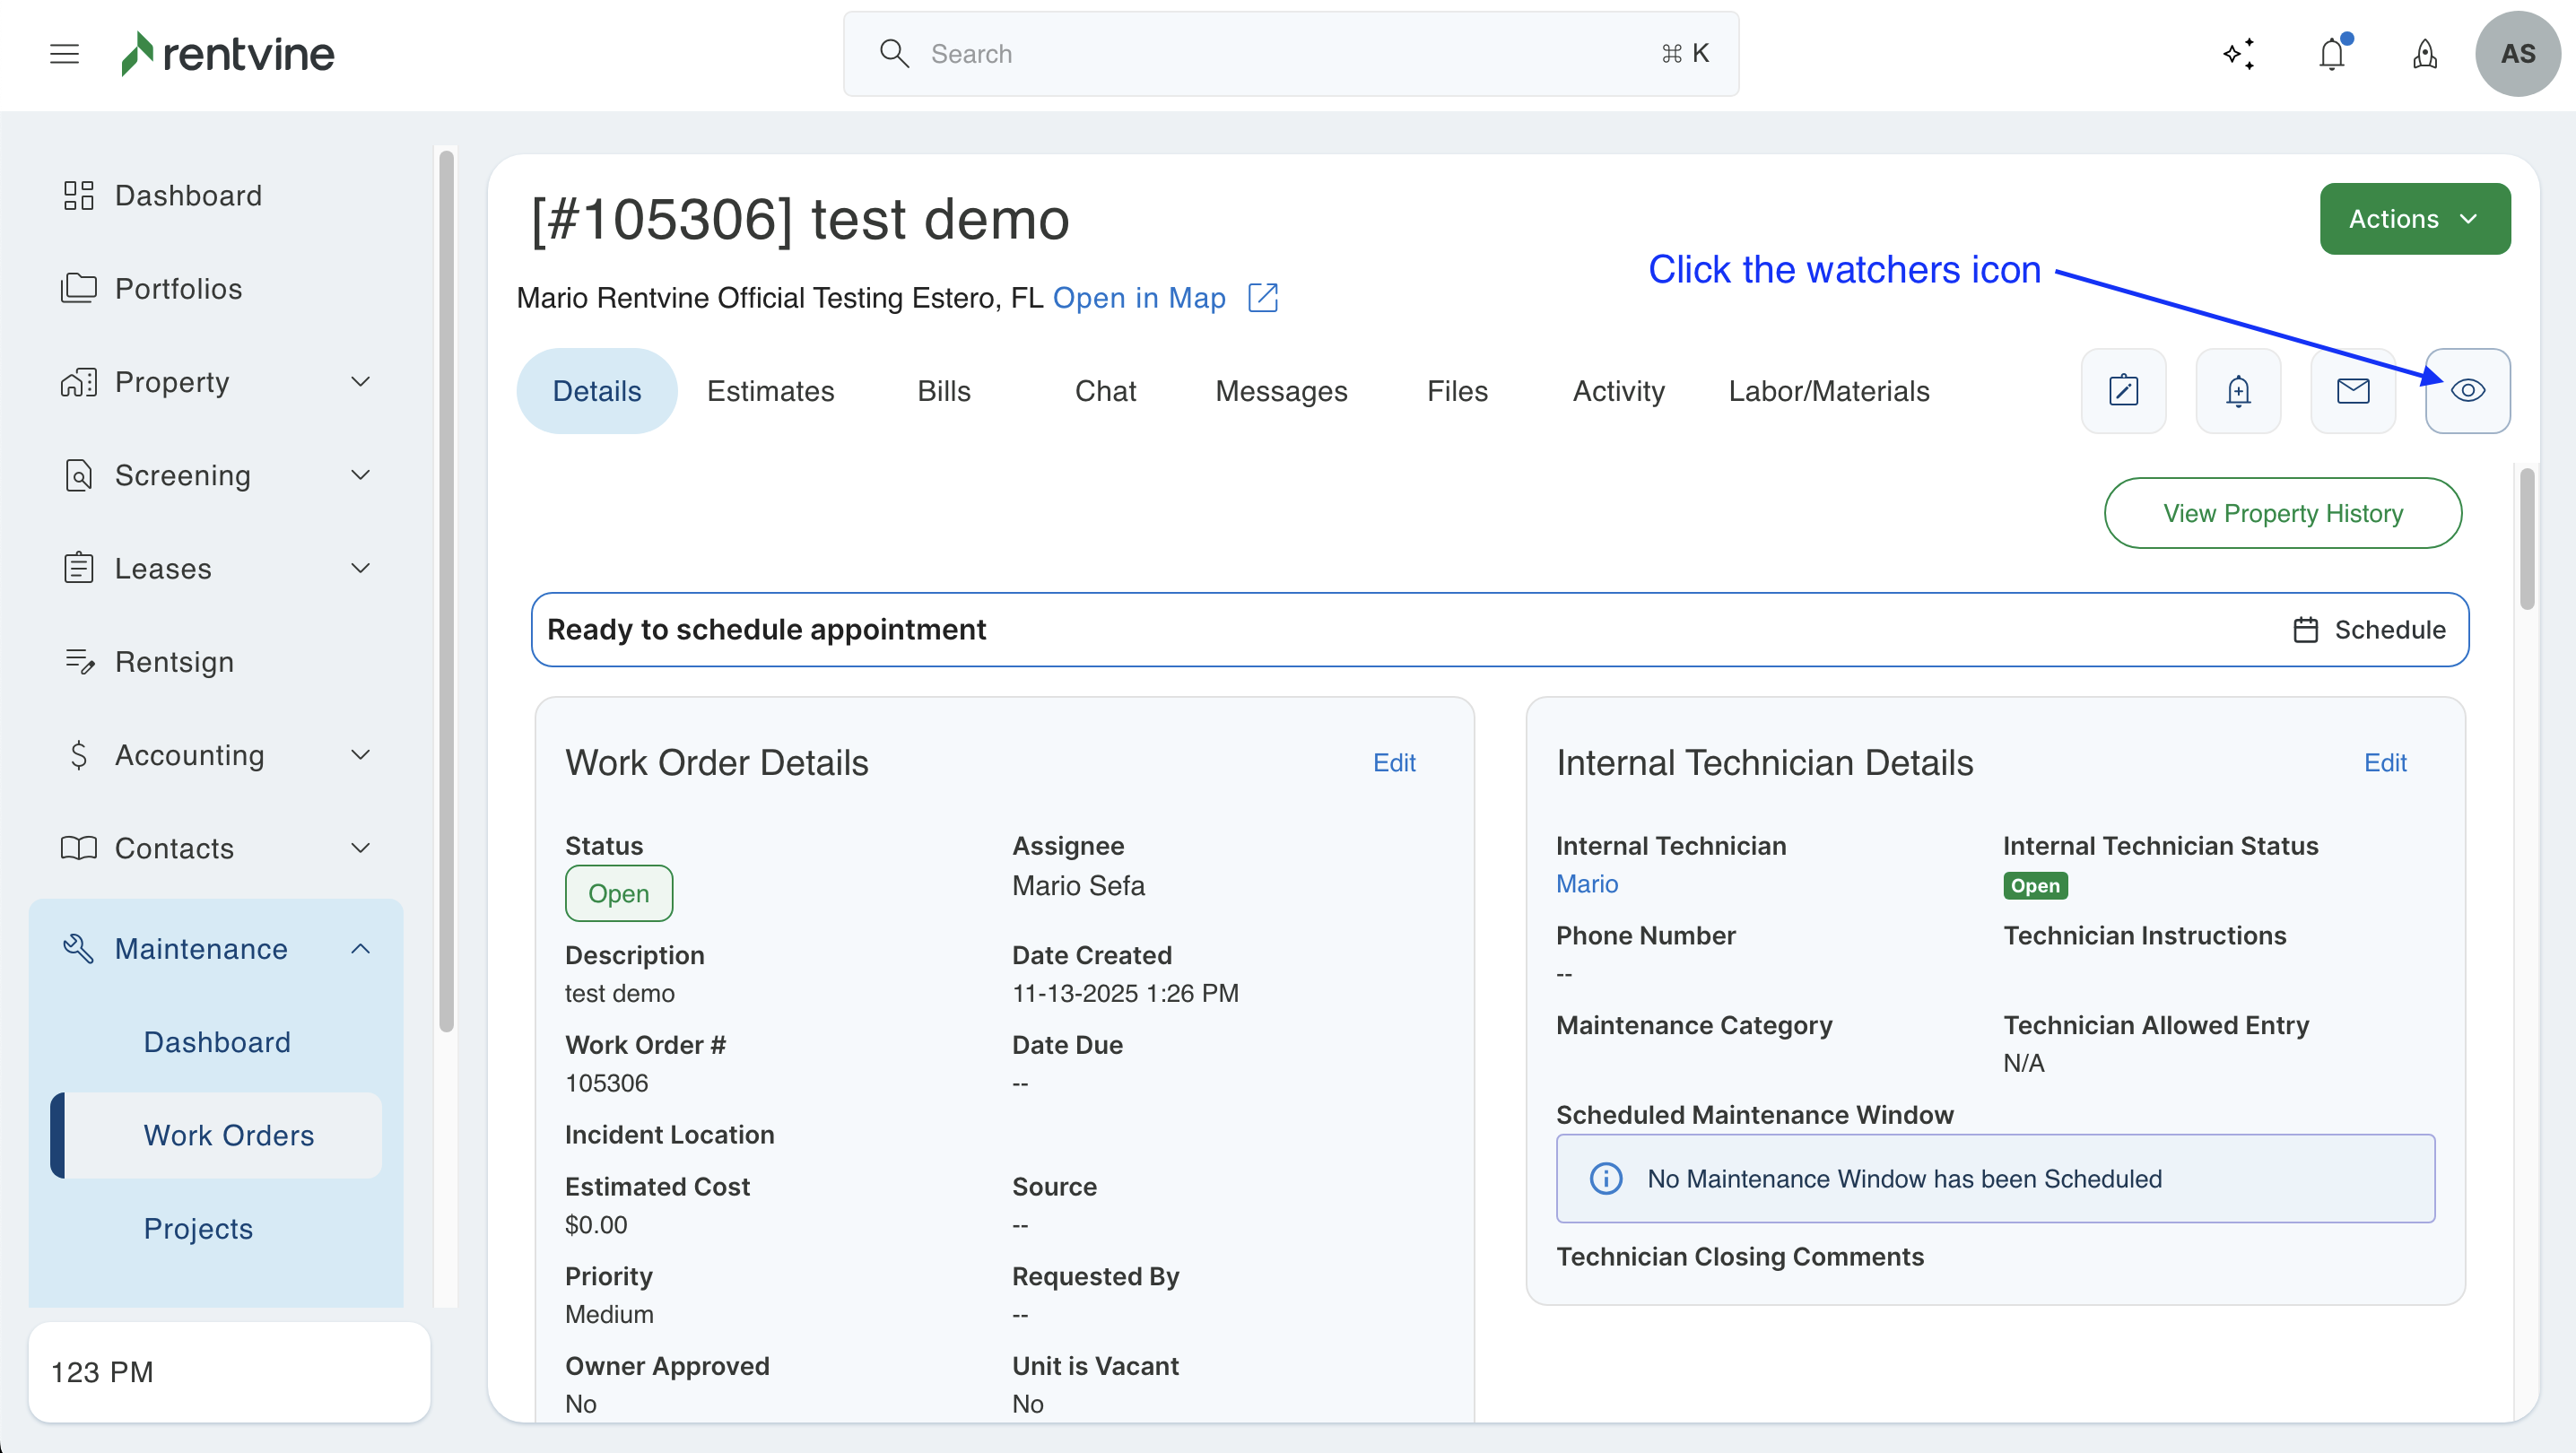
Task: Toggle the hamburger menu icon
Action: coord(64,54)
